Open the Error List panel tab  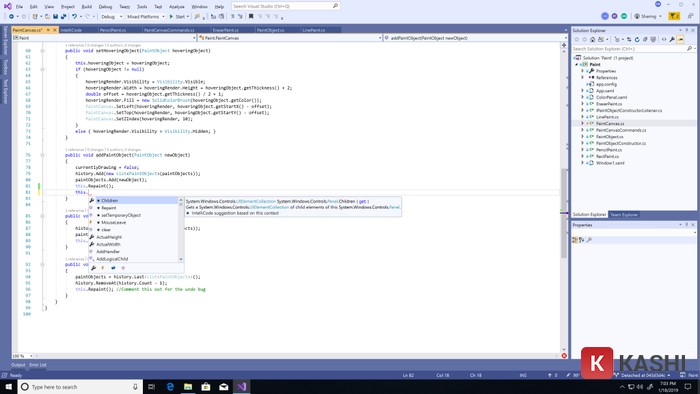(38, 365)
